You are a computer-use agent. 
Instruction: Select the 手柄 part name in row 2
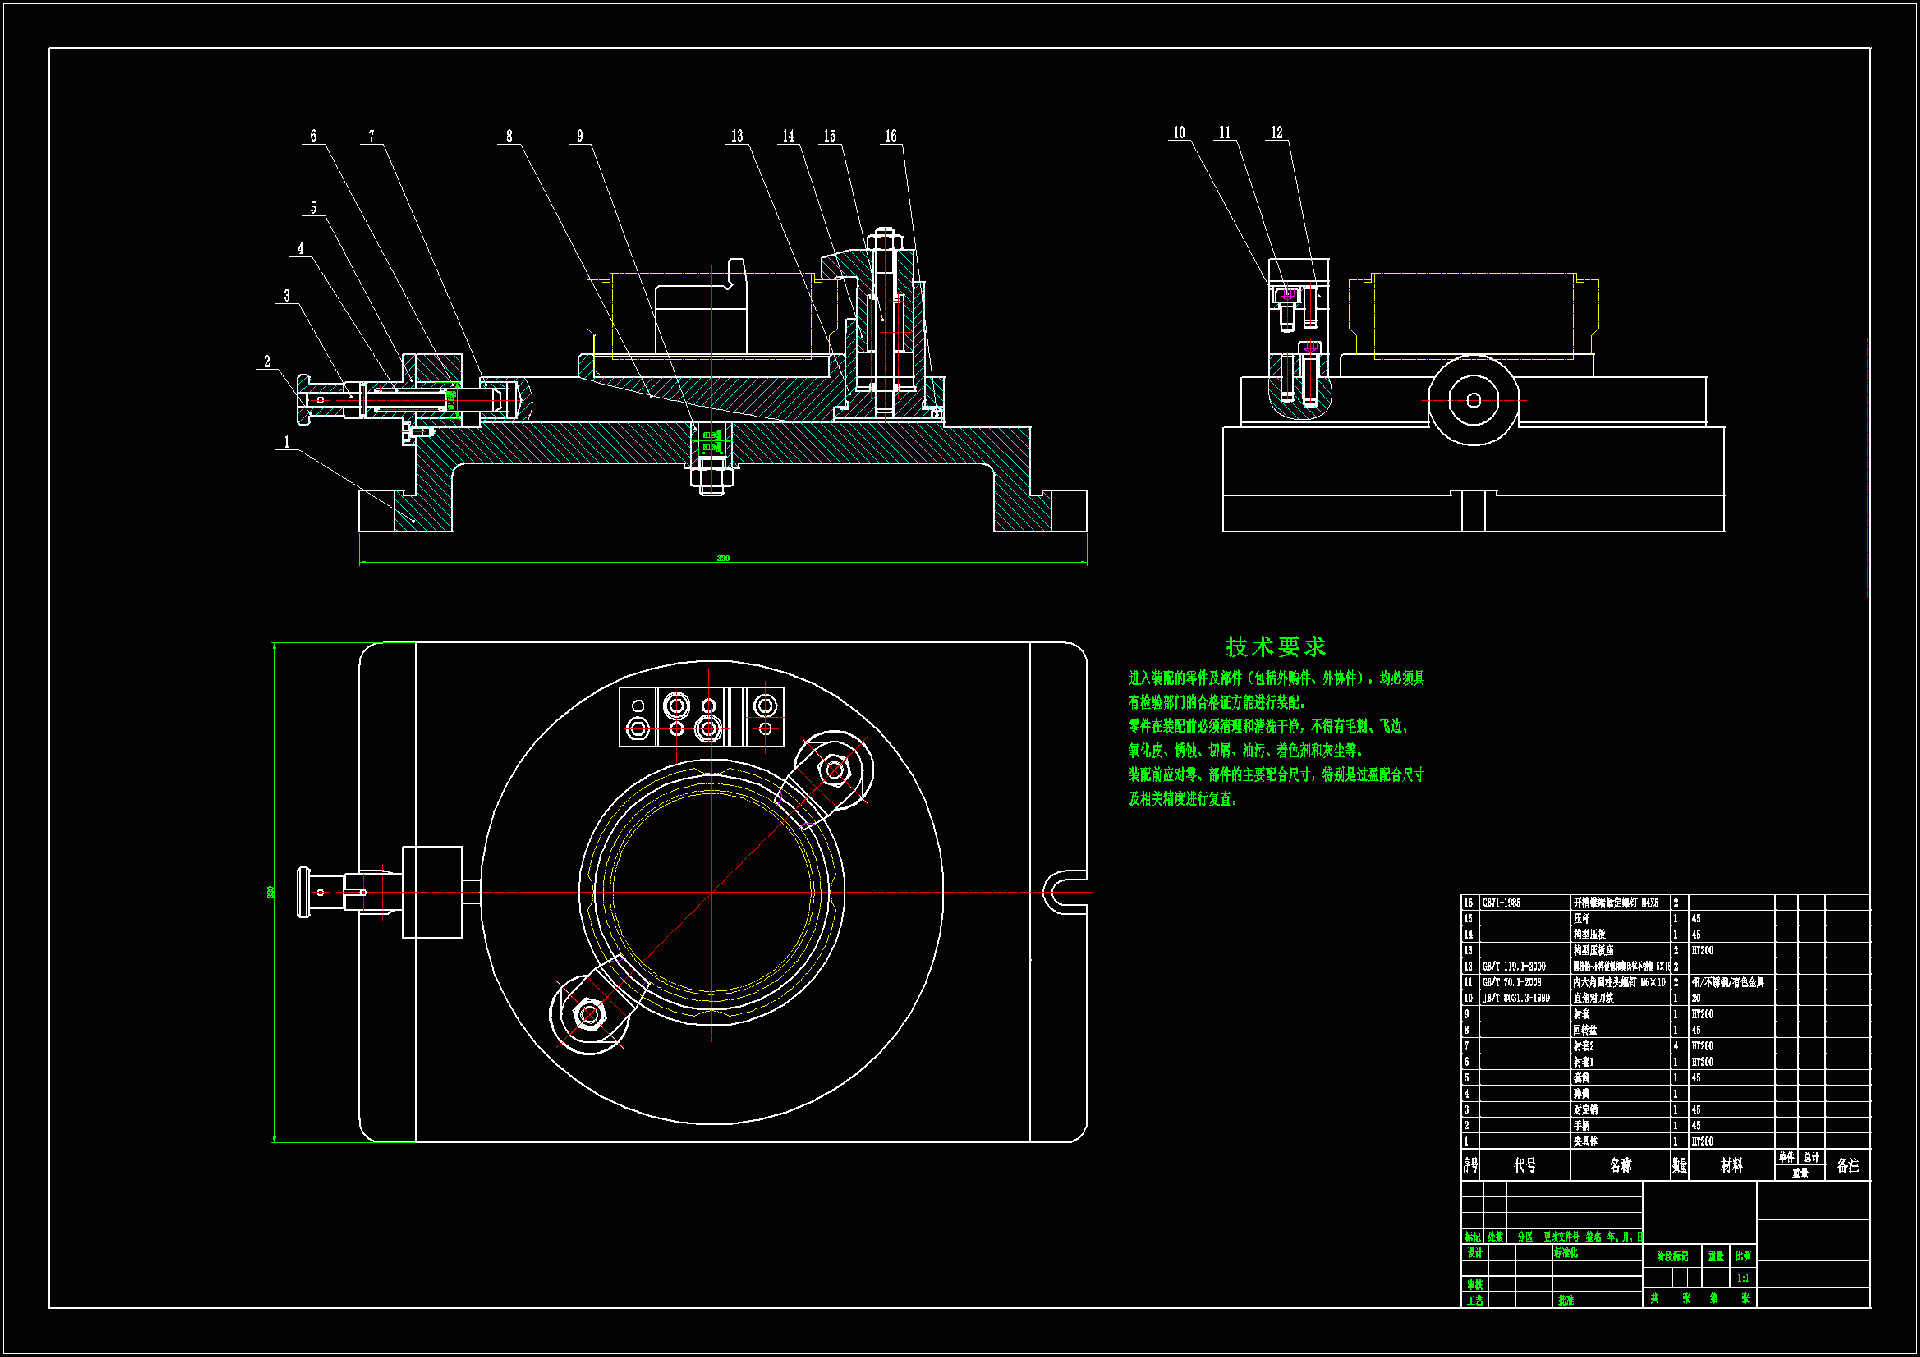tap(1582, 1125)
